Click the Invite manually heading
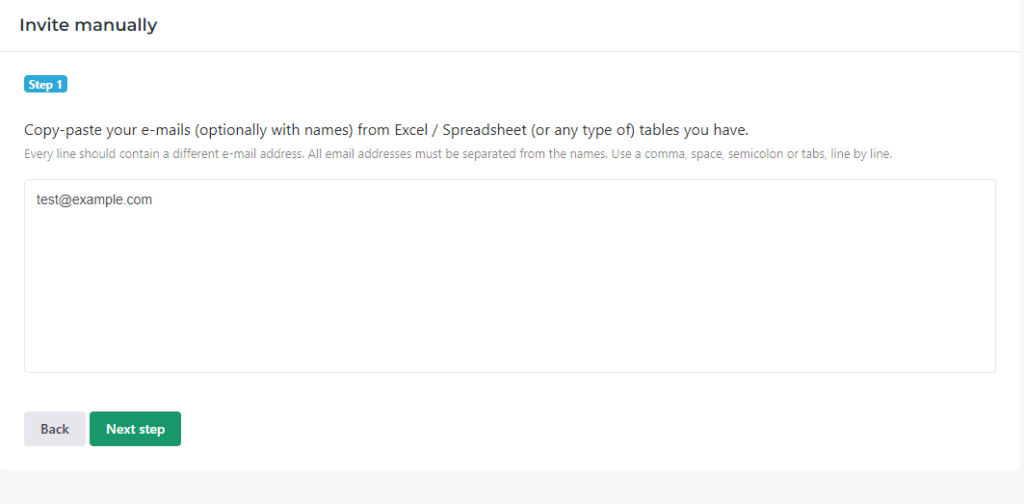The width and height of the screenshot is (1024, 504). 88,25
